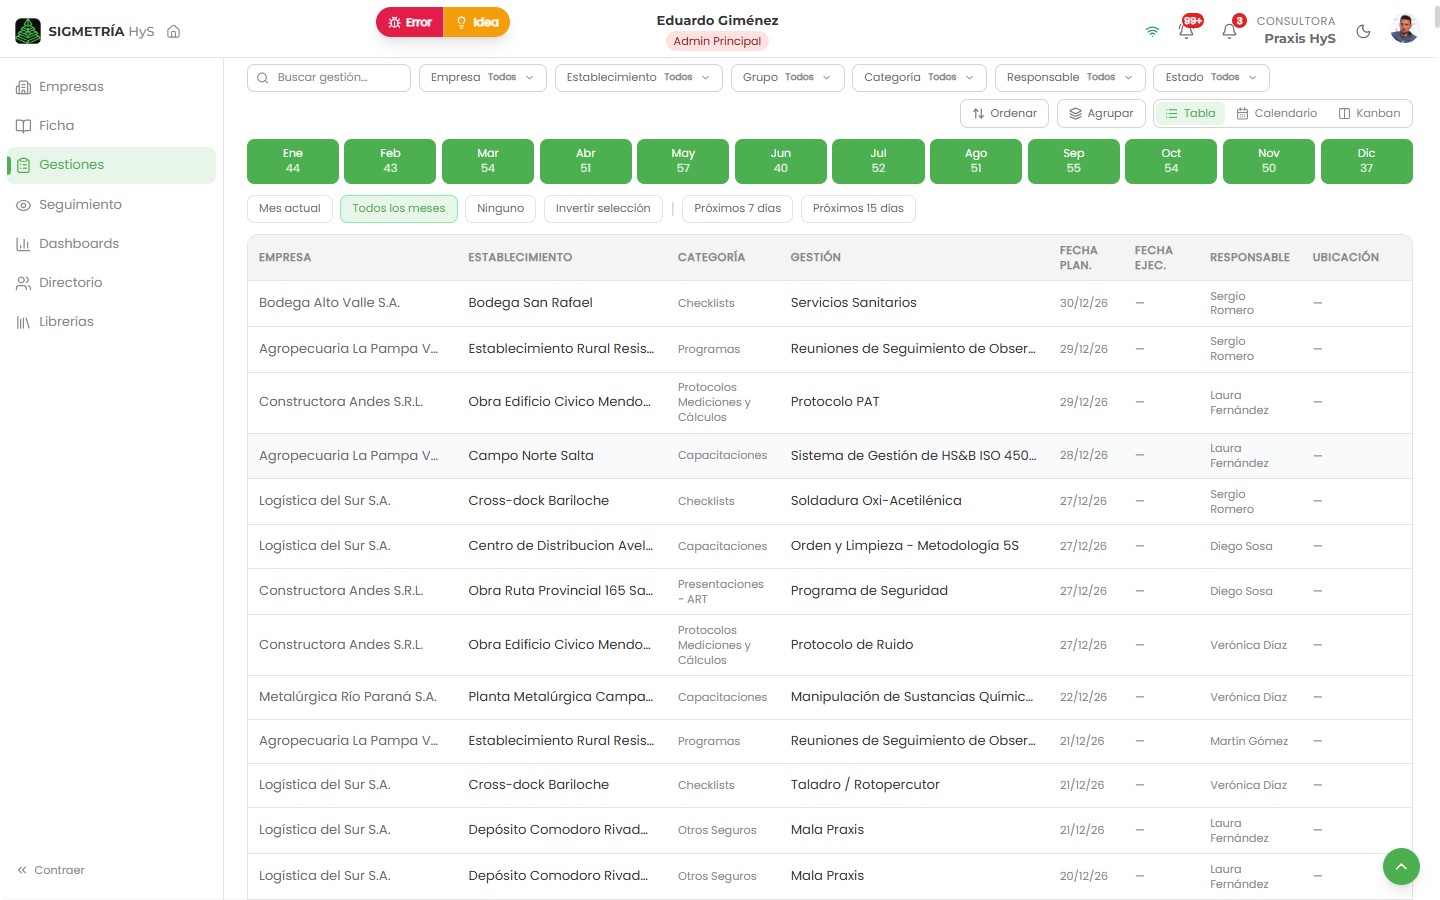The width and height of the screenshot is (1440, 900).
Task: Sort by the RESPONSABLE column header
Action: click(x=1250, y=258)
